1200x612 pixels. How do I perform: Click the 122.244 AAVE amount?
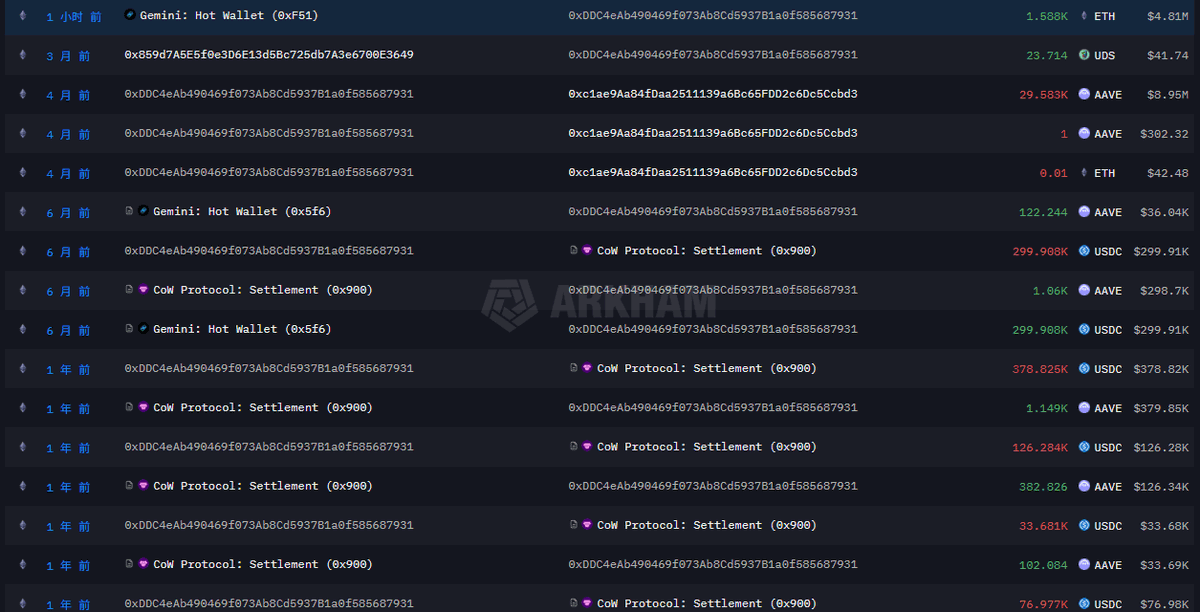tap(1044, 212)
